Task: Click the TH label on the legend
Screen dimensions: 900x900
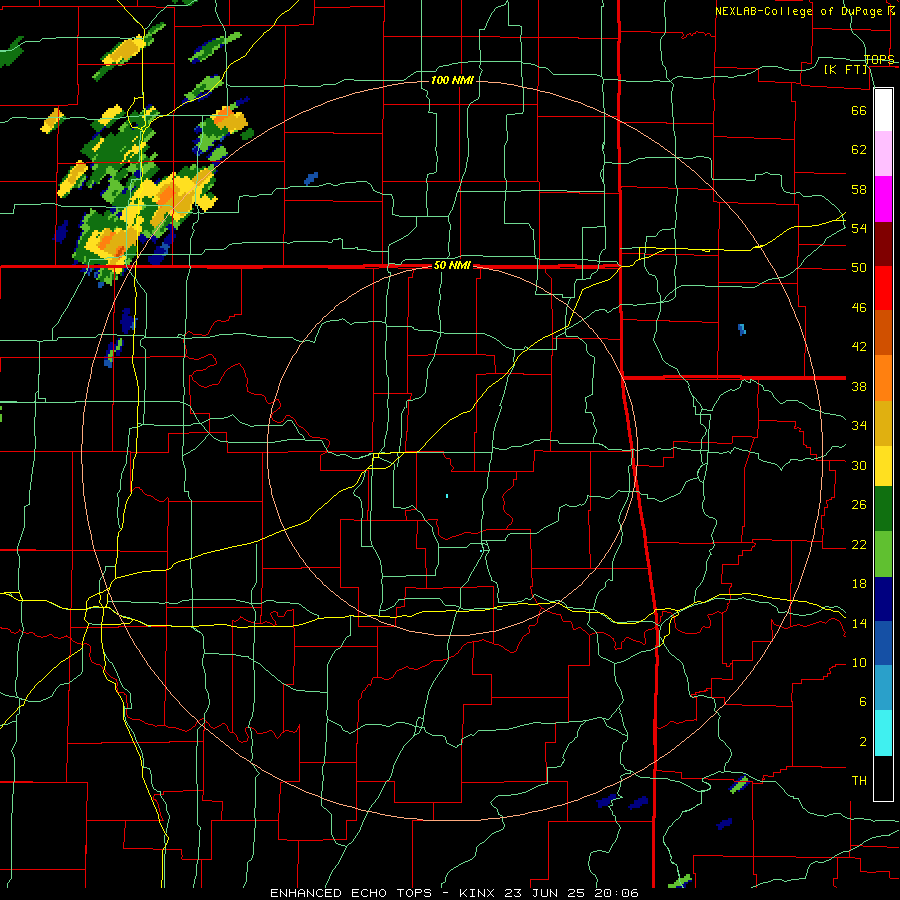Action: click(x=859, y=781)
